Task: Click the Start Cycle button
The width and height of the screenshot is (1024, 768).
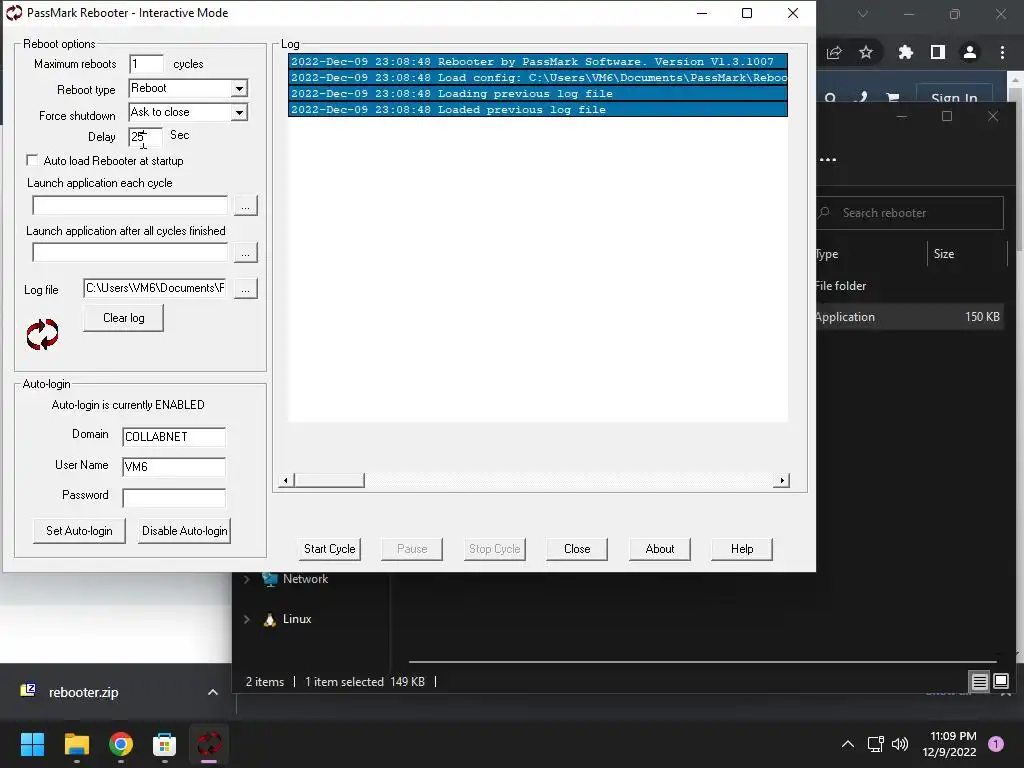Action: tap(329, 549)
